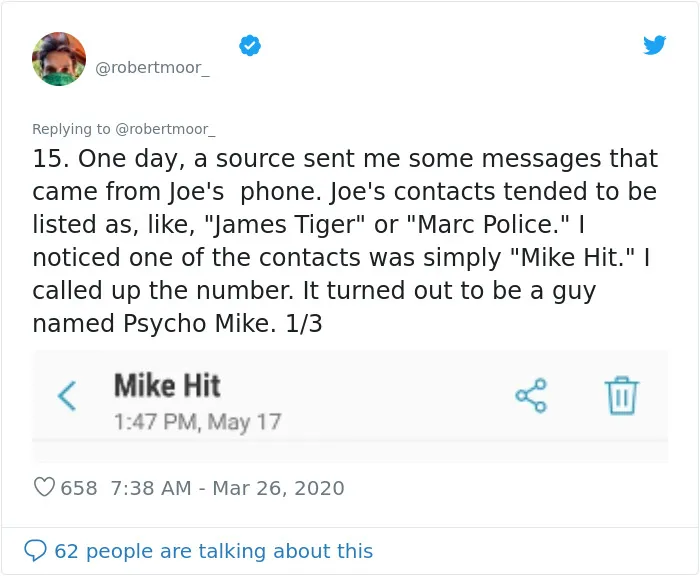Click @robertmoor_ in the Replying to line
The image size is (700, 576).
pos(165,129)
